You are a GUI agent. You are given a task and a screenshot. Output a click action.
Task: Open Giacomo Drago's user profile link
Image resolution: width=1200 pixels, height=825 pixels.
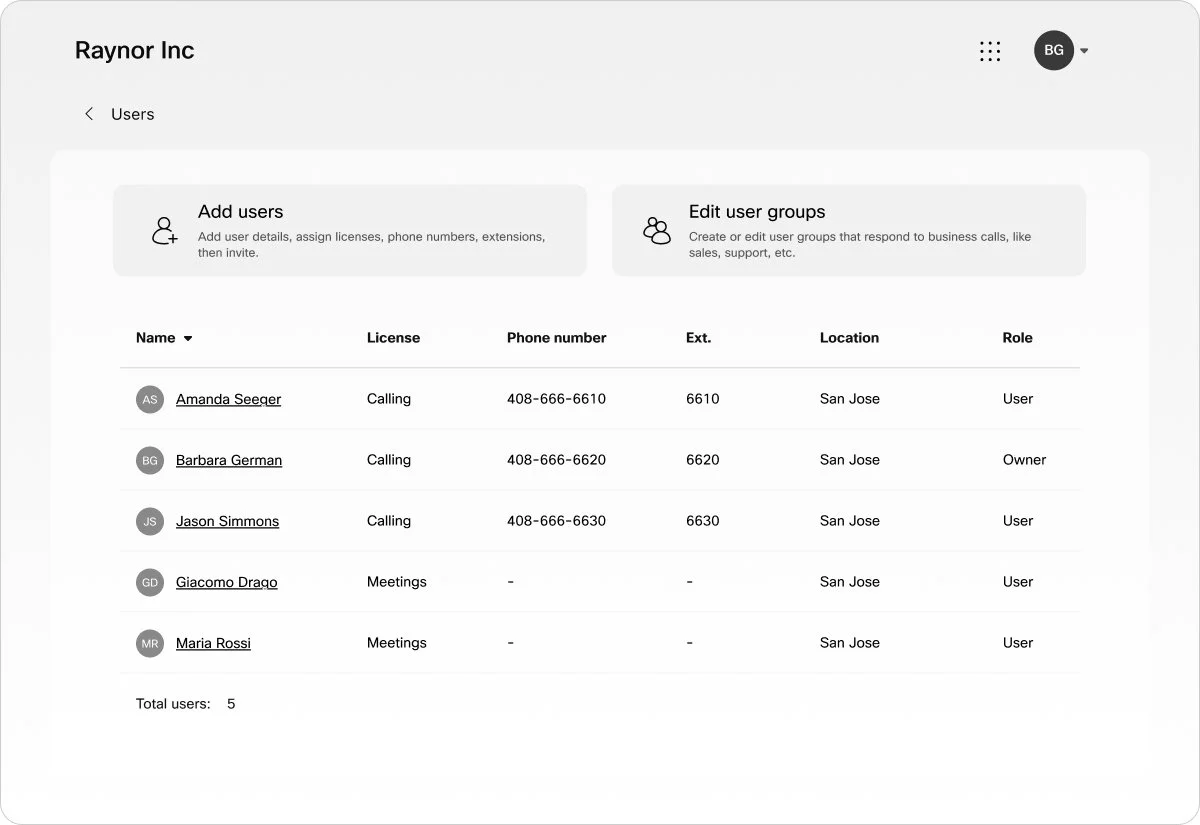pyautogui.click(x=227, y=582)
